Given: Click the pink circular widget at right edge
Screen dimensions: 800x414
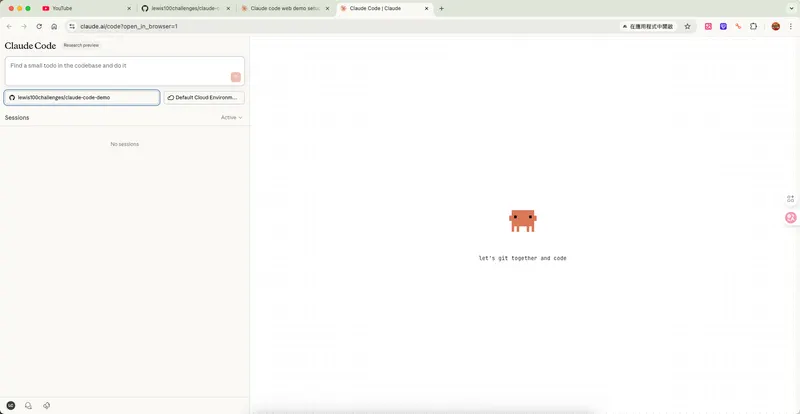Looking at the screenshot, I should click(x=791, y=217).
